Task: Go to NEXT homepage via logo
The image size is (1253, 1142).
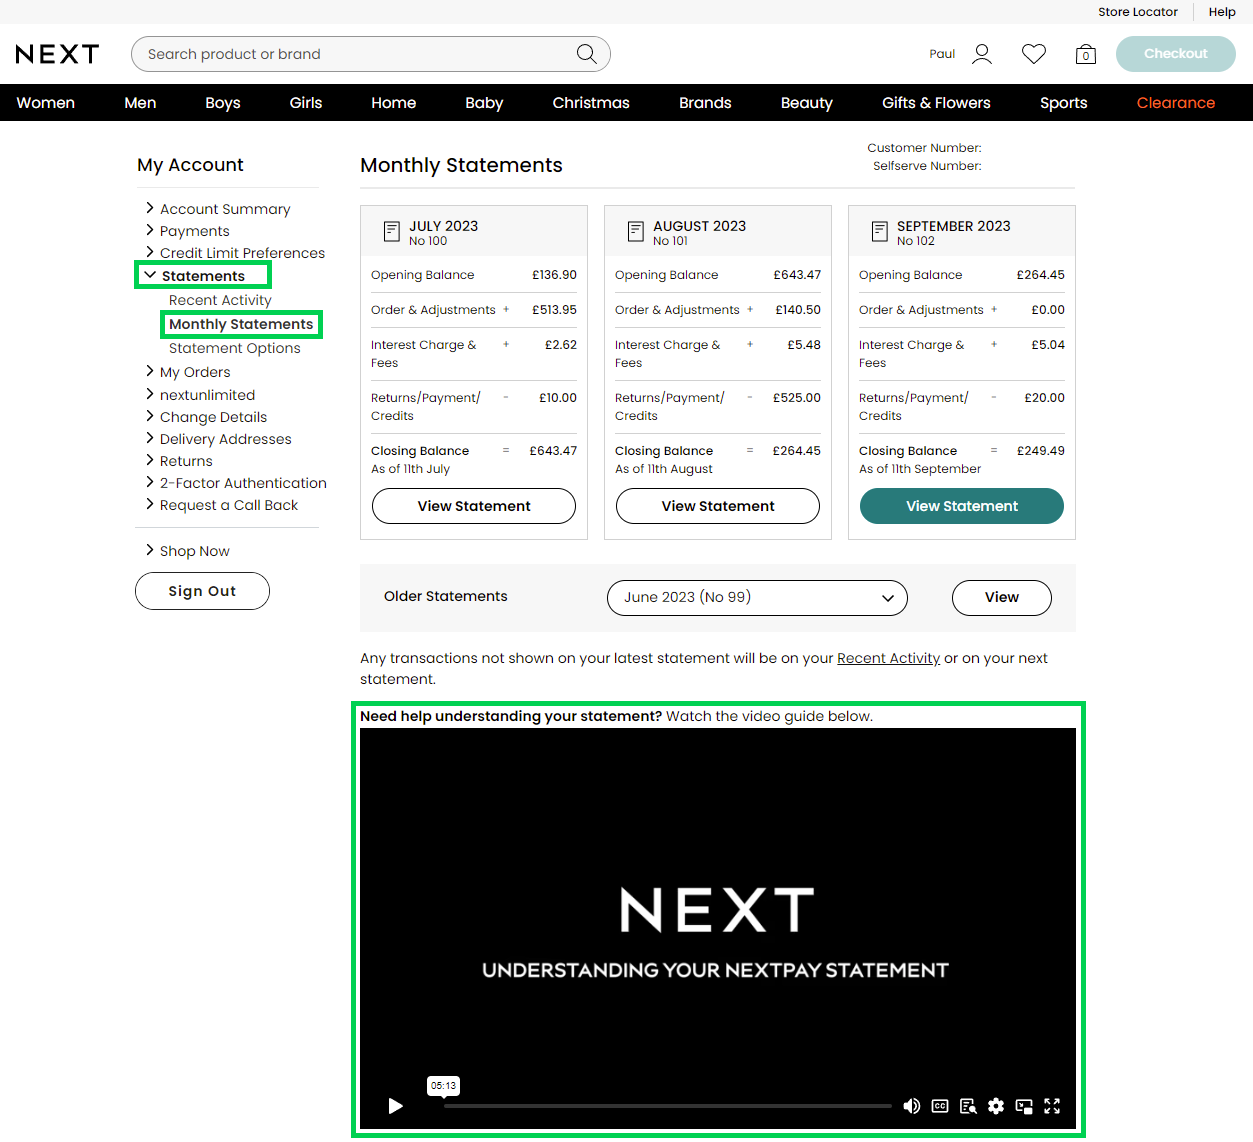Action: tap(57, 54)
